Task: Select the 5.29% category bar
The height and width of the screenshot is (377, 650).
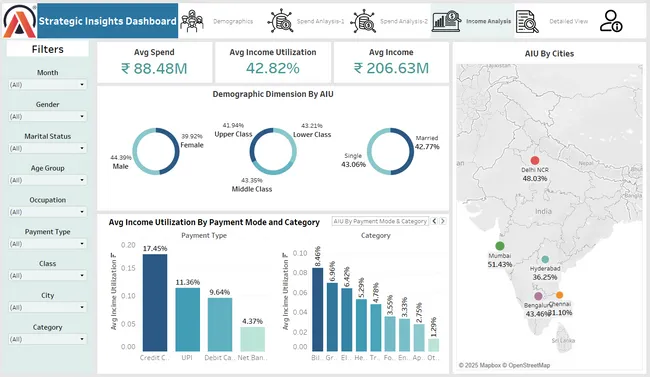Action: coord(361,325)
